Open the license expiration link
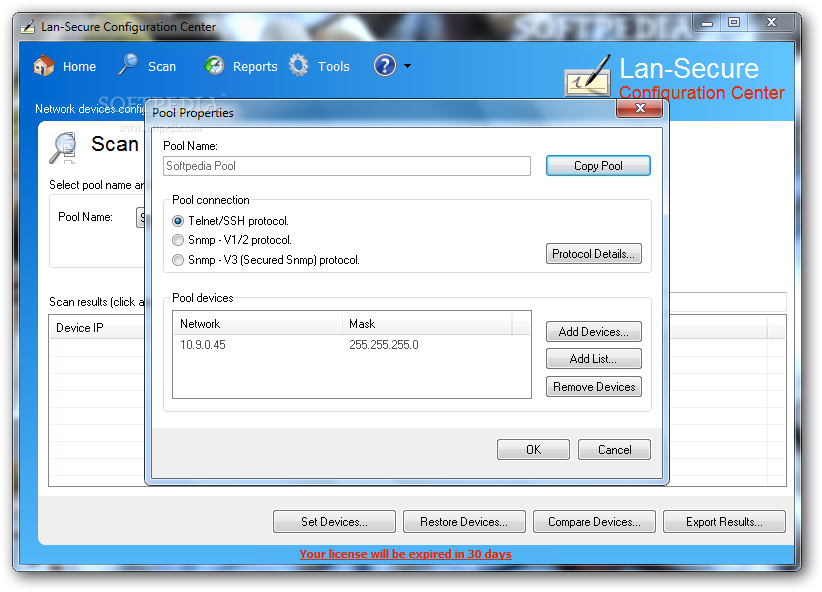The image size is (822, 592). [x=405, y=554]
